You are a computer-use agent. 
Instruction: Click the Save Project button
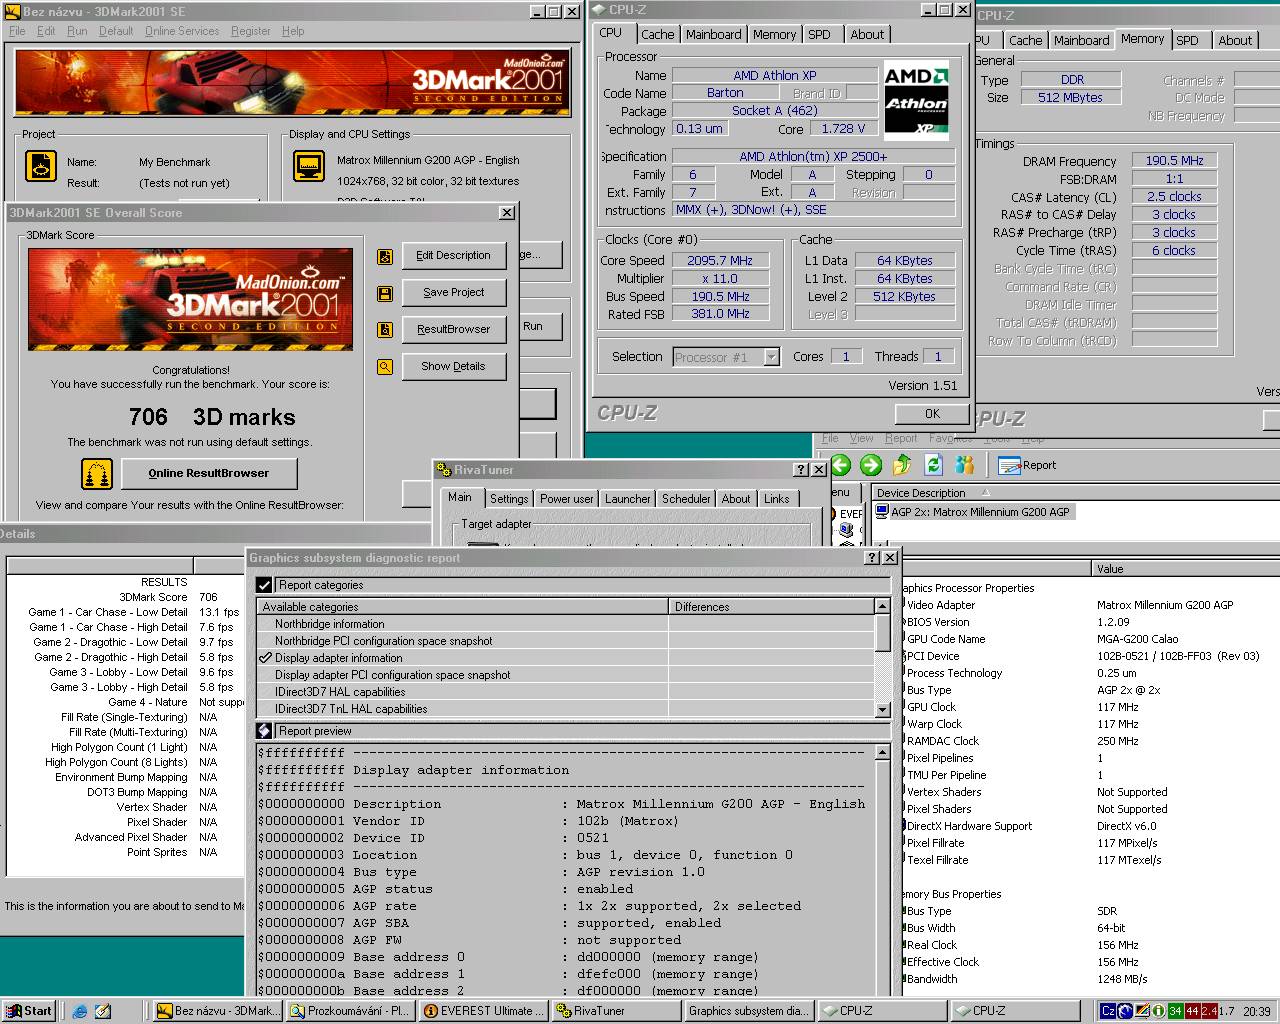pyautogui.click(x=454, y=293)
